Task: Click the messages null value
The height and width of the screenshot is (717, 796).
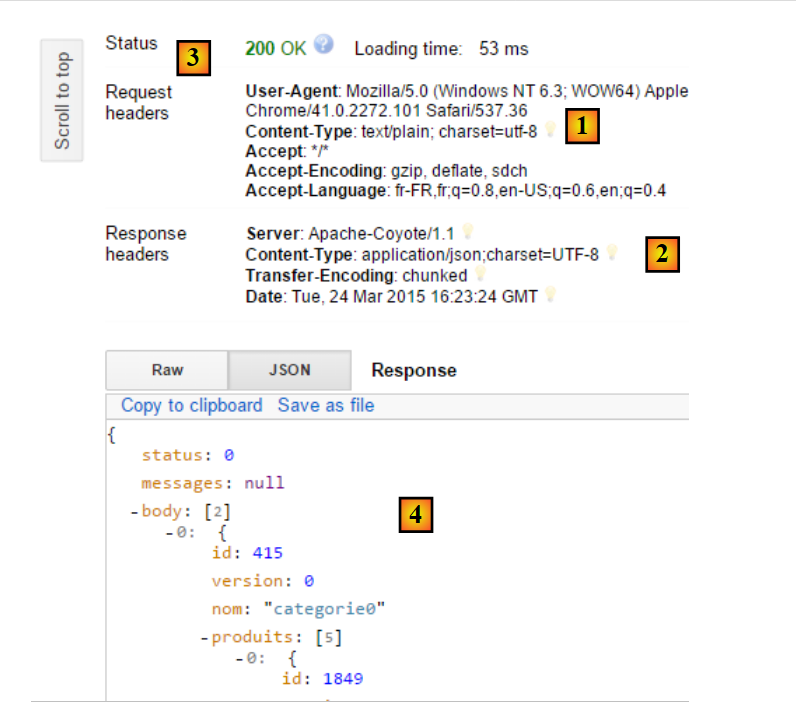Action: point(264,483)
